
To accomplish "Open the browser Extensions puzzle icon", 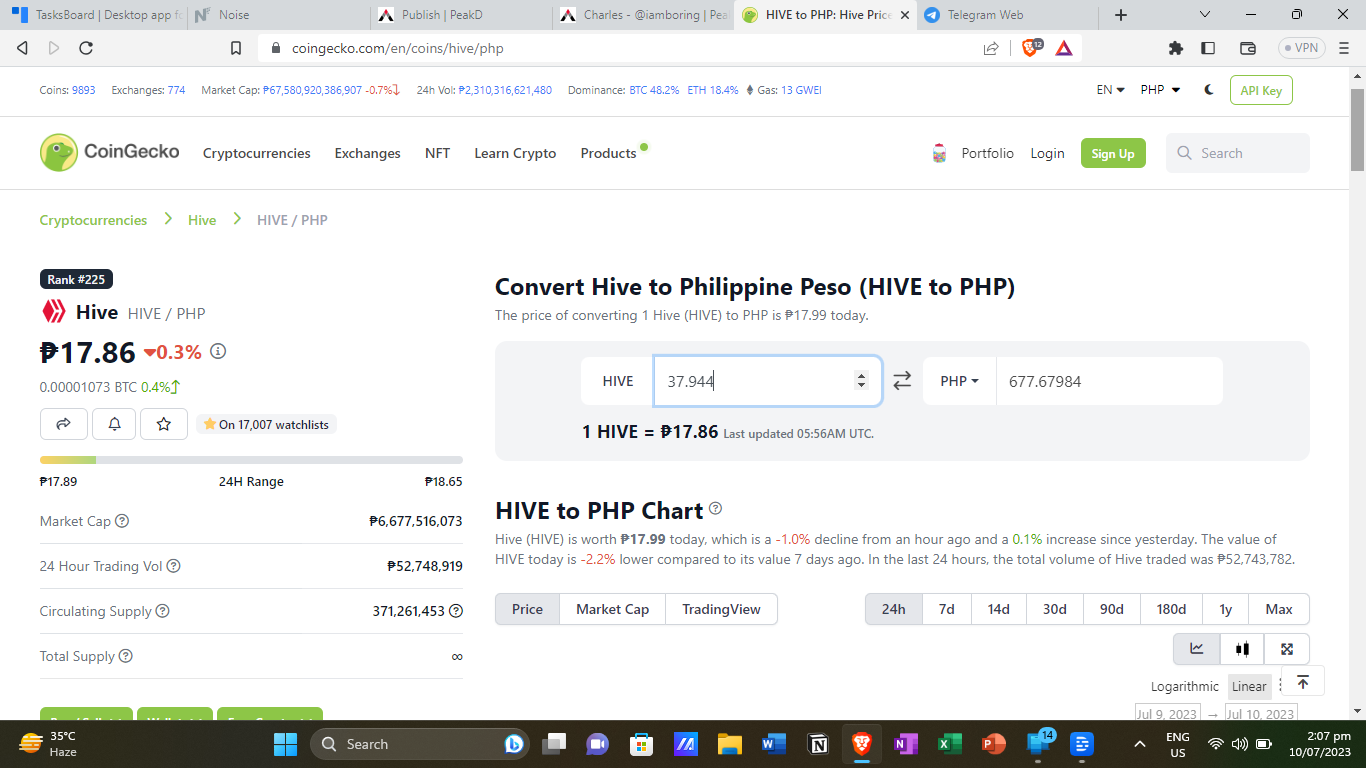I will pos(1176,48).
